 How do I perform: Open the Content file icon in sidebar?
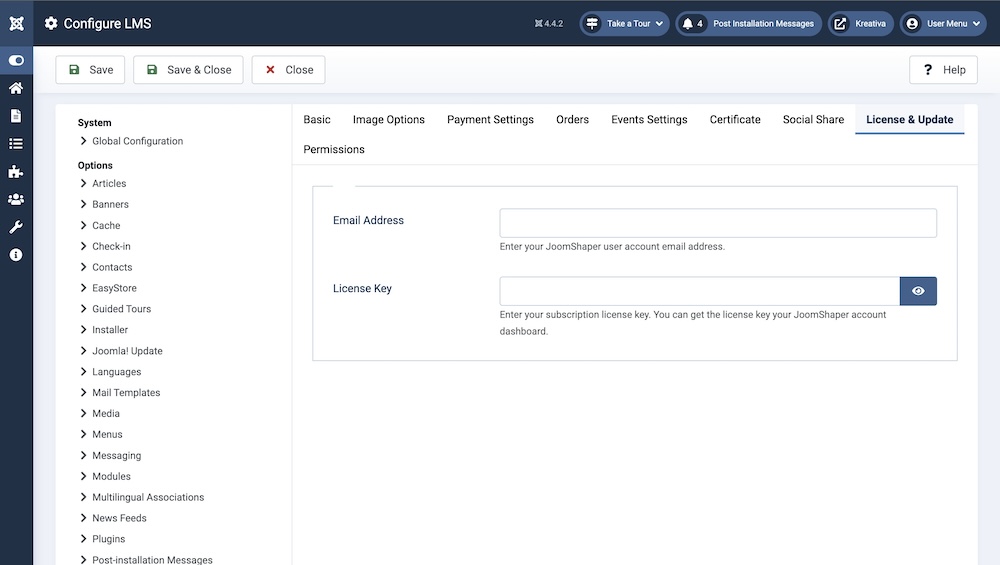[x=16, y=116]
